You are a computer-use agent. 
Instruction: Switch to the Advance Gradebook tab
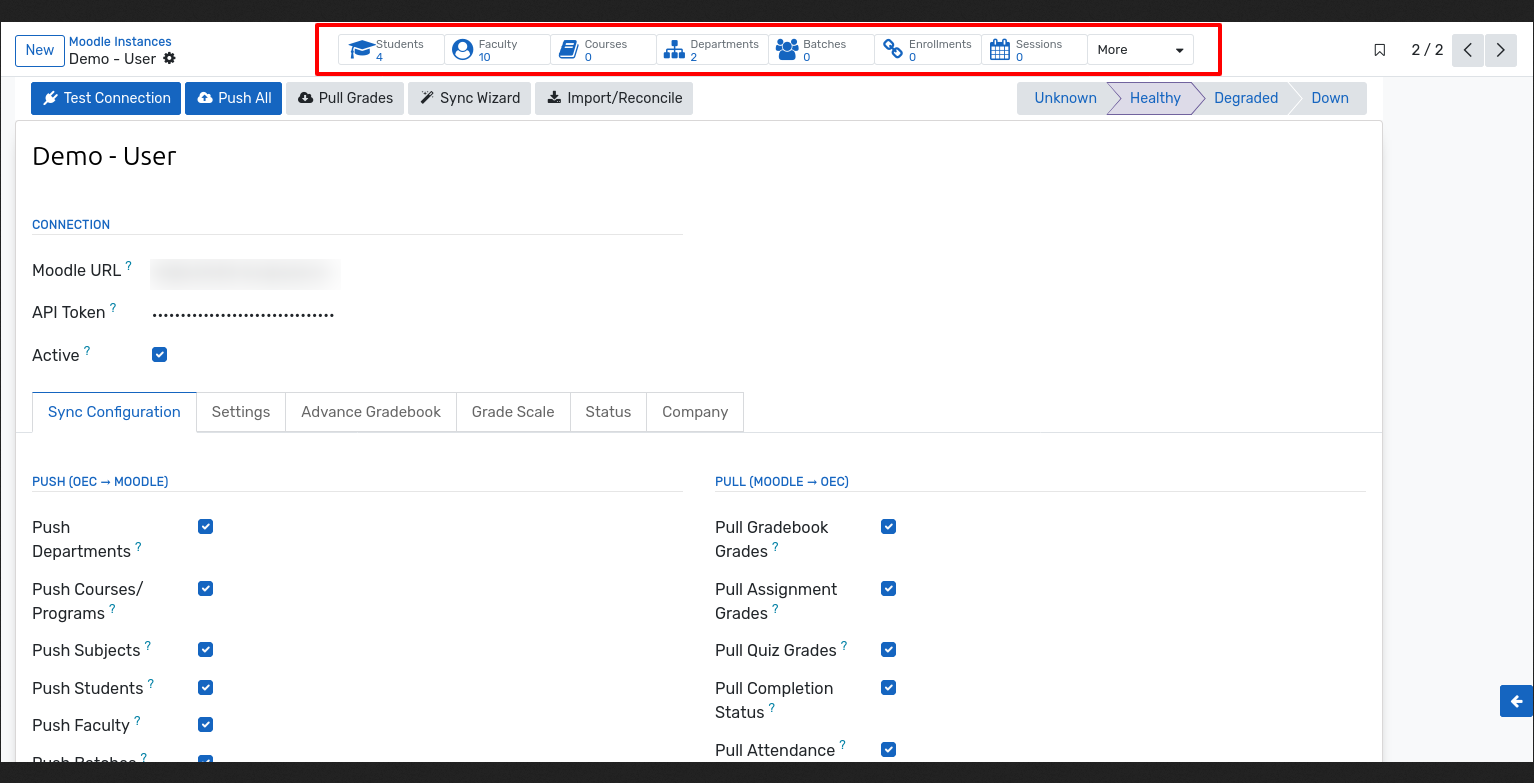pos(371,412)
